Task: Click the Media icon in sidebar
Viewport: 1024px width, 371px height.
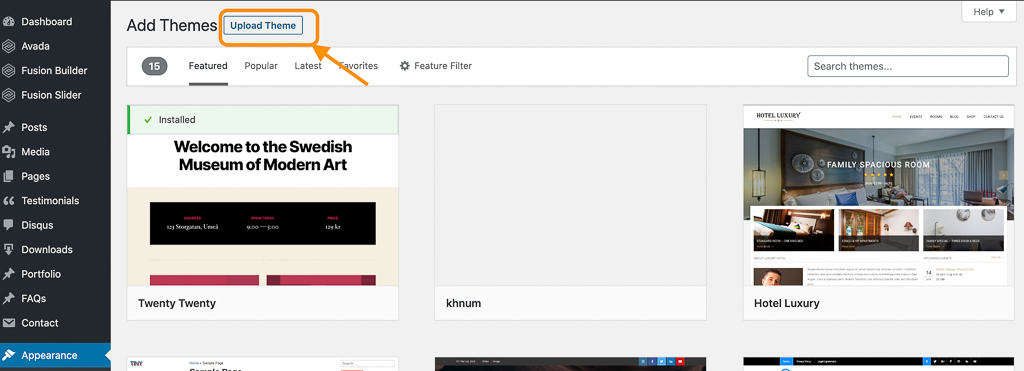Action: 8,152
